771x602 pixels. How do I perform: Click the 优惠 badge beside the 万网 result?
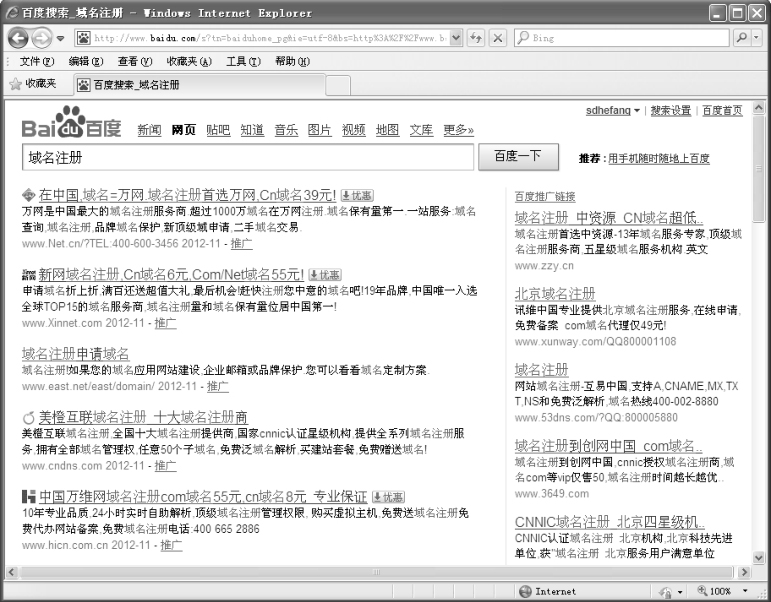click(x=357, y=196)
